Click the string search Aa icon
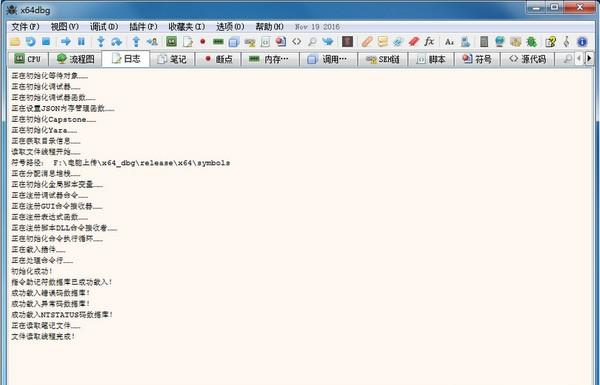Screen dimensions: 600x385 click(x=449, y=42)
